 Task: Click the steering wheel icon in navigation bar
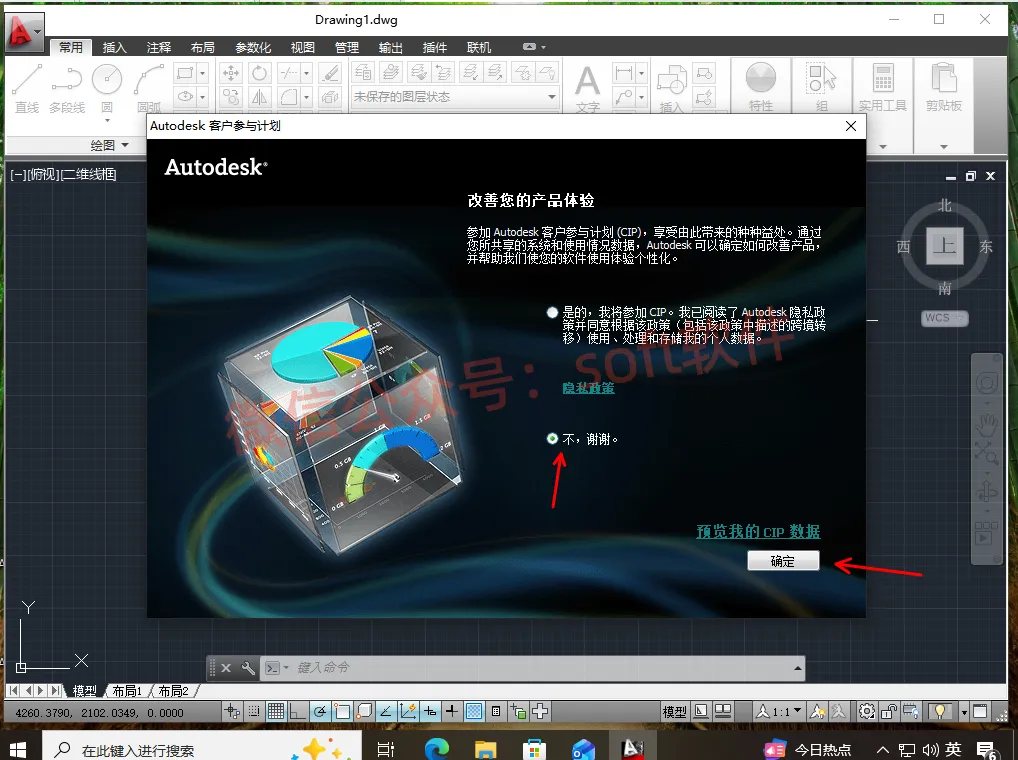click(x=987, y=383)
